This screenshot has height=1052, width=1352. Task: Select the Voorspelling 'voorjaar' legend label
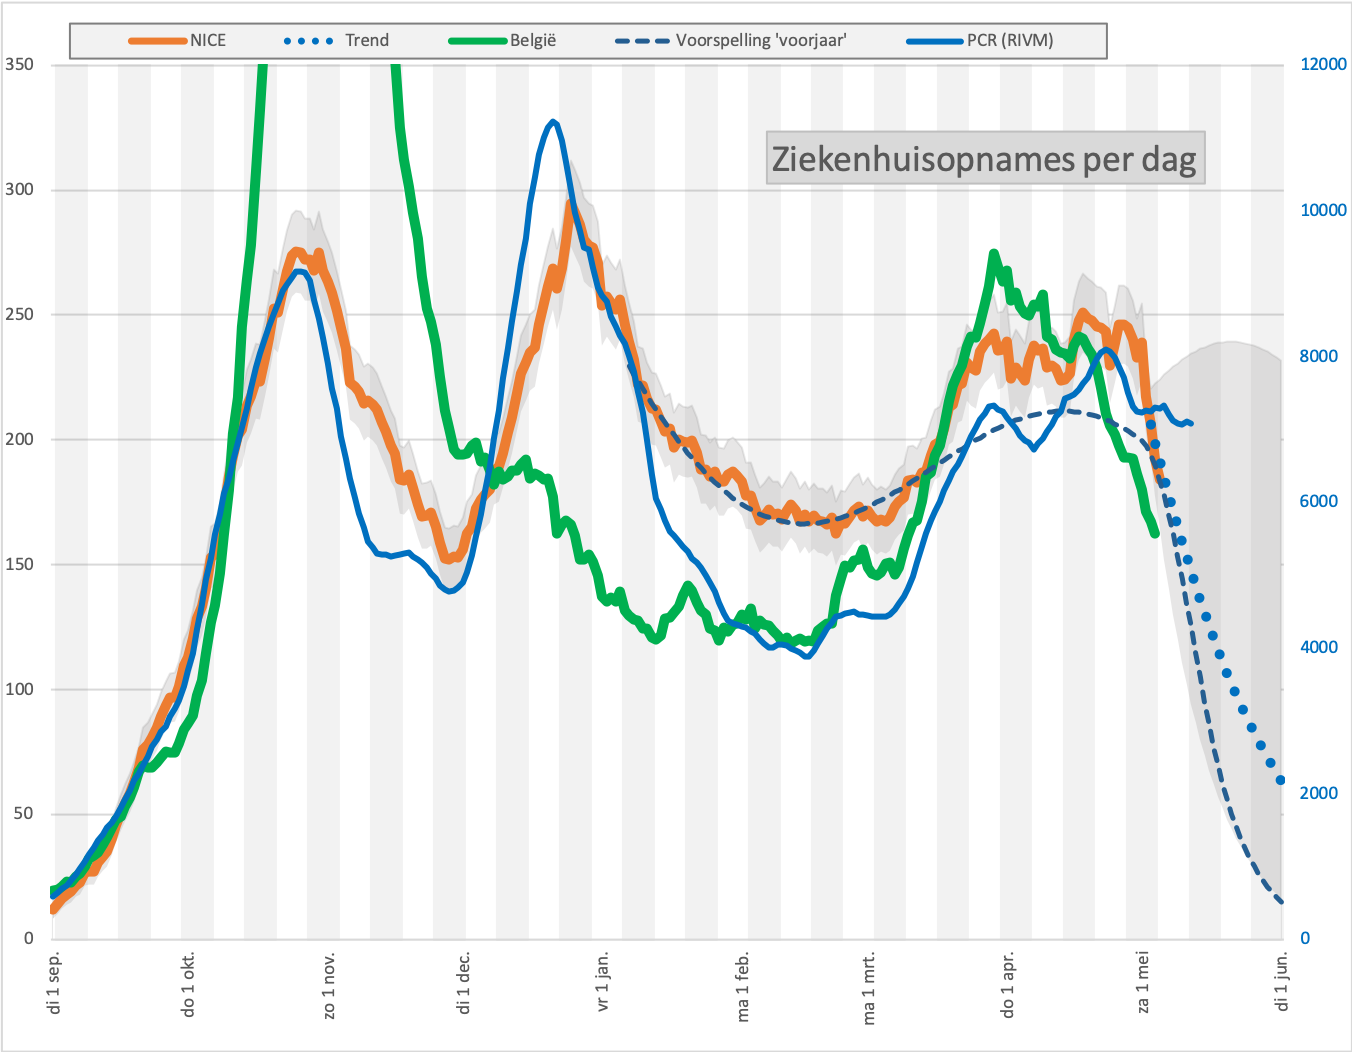coord(761,41)
